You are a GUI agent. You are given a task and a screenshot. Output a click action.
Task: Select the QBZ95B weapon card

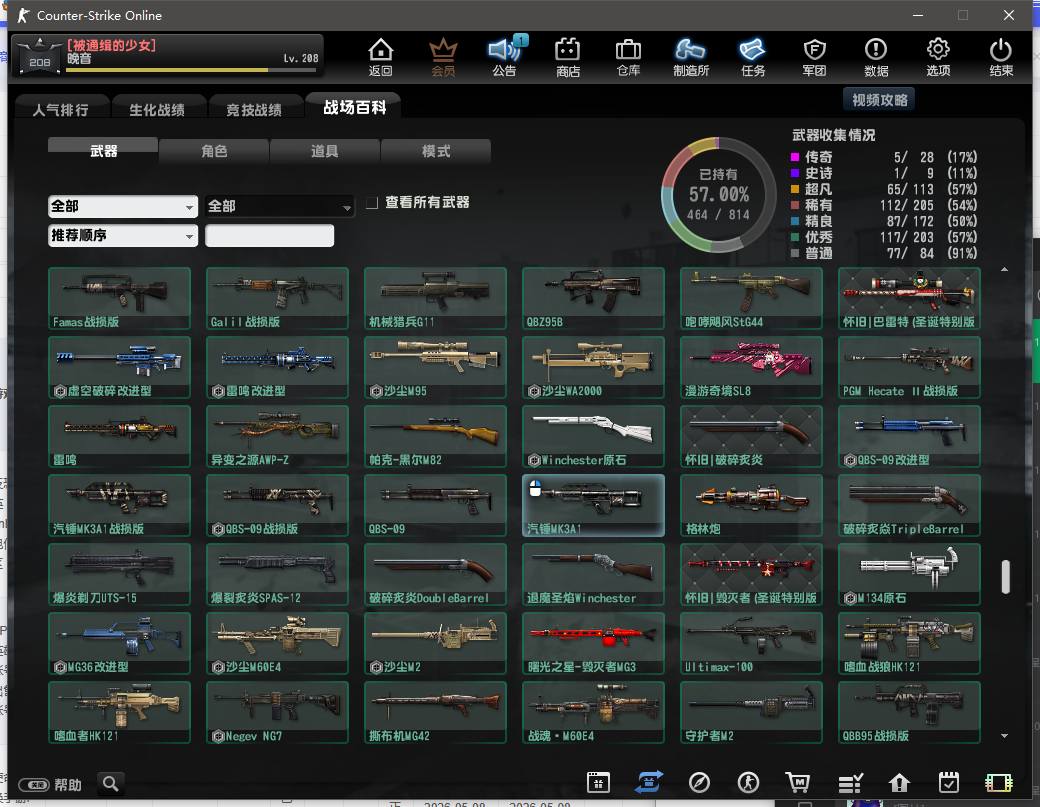593,298
